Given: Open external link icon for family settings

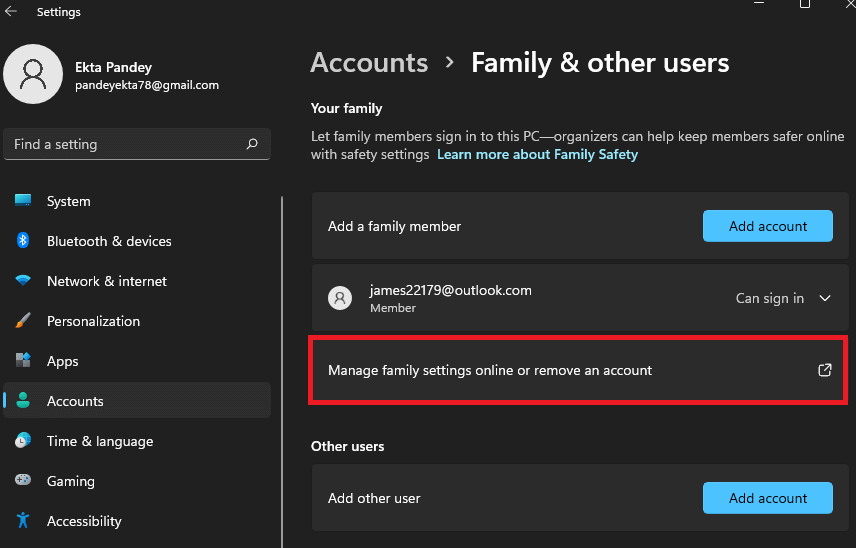Looking at the screenshot, I should 825,370.
